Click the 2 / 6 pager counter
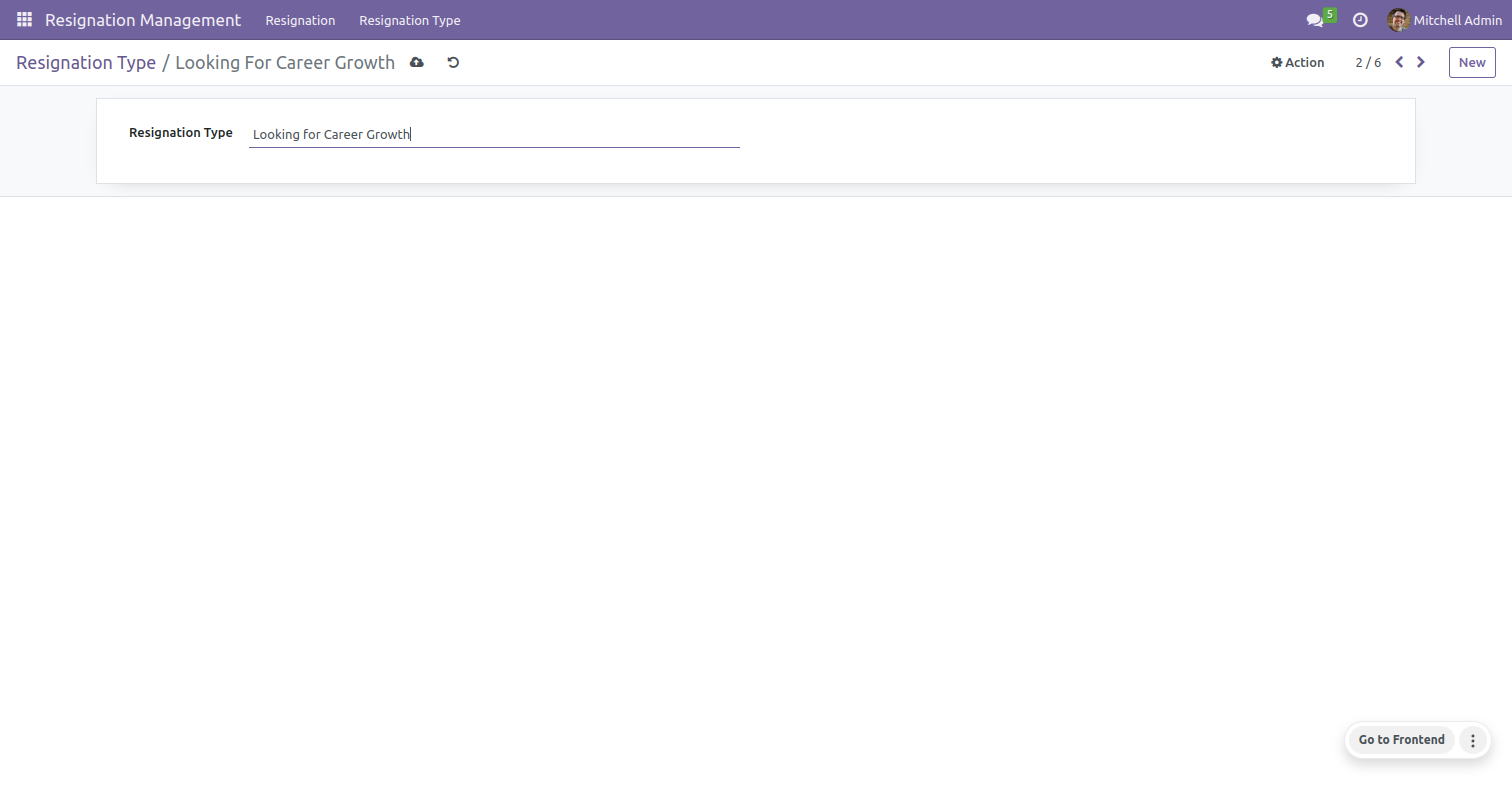Image resolution: width=1512 pixels, height=804 pixels. pyautogui.click(x=1368, y=62)
